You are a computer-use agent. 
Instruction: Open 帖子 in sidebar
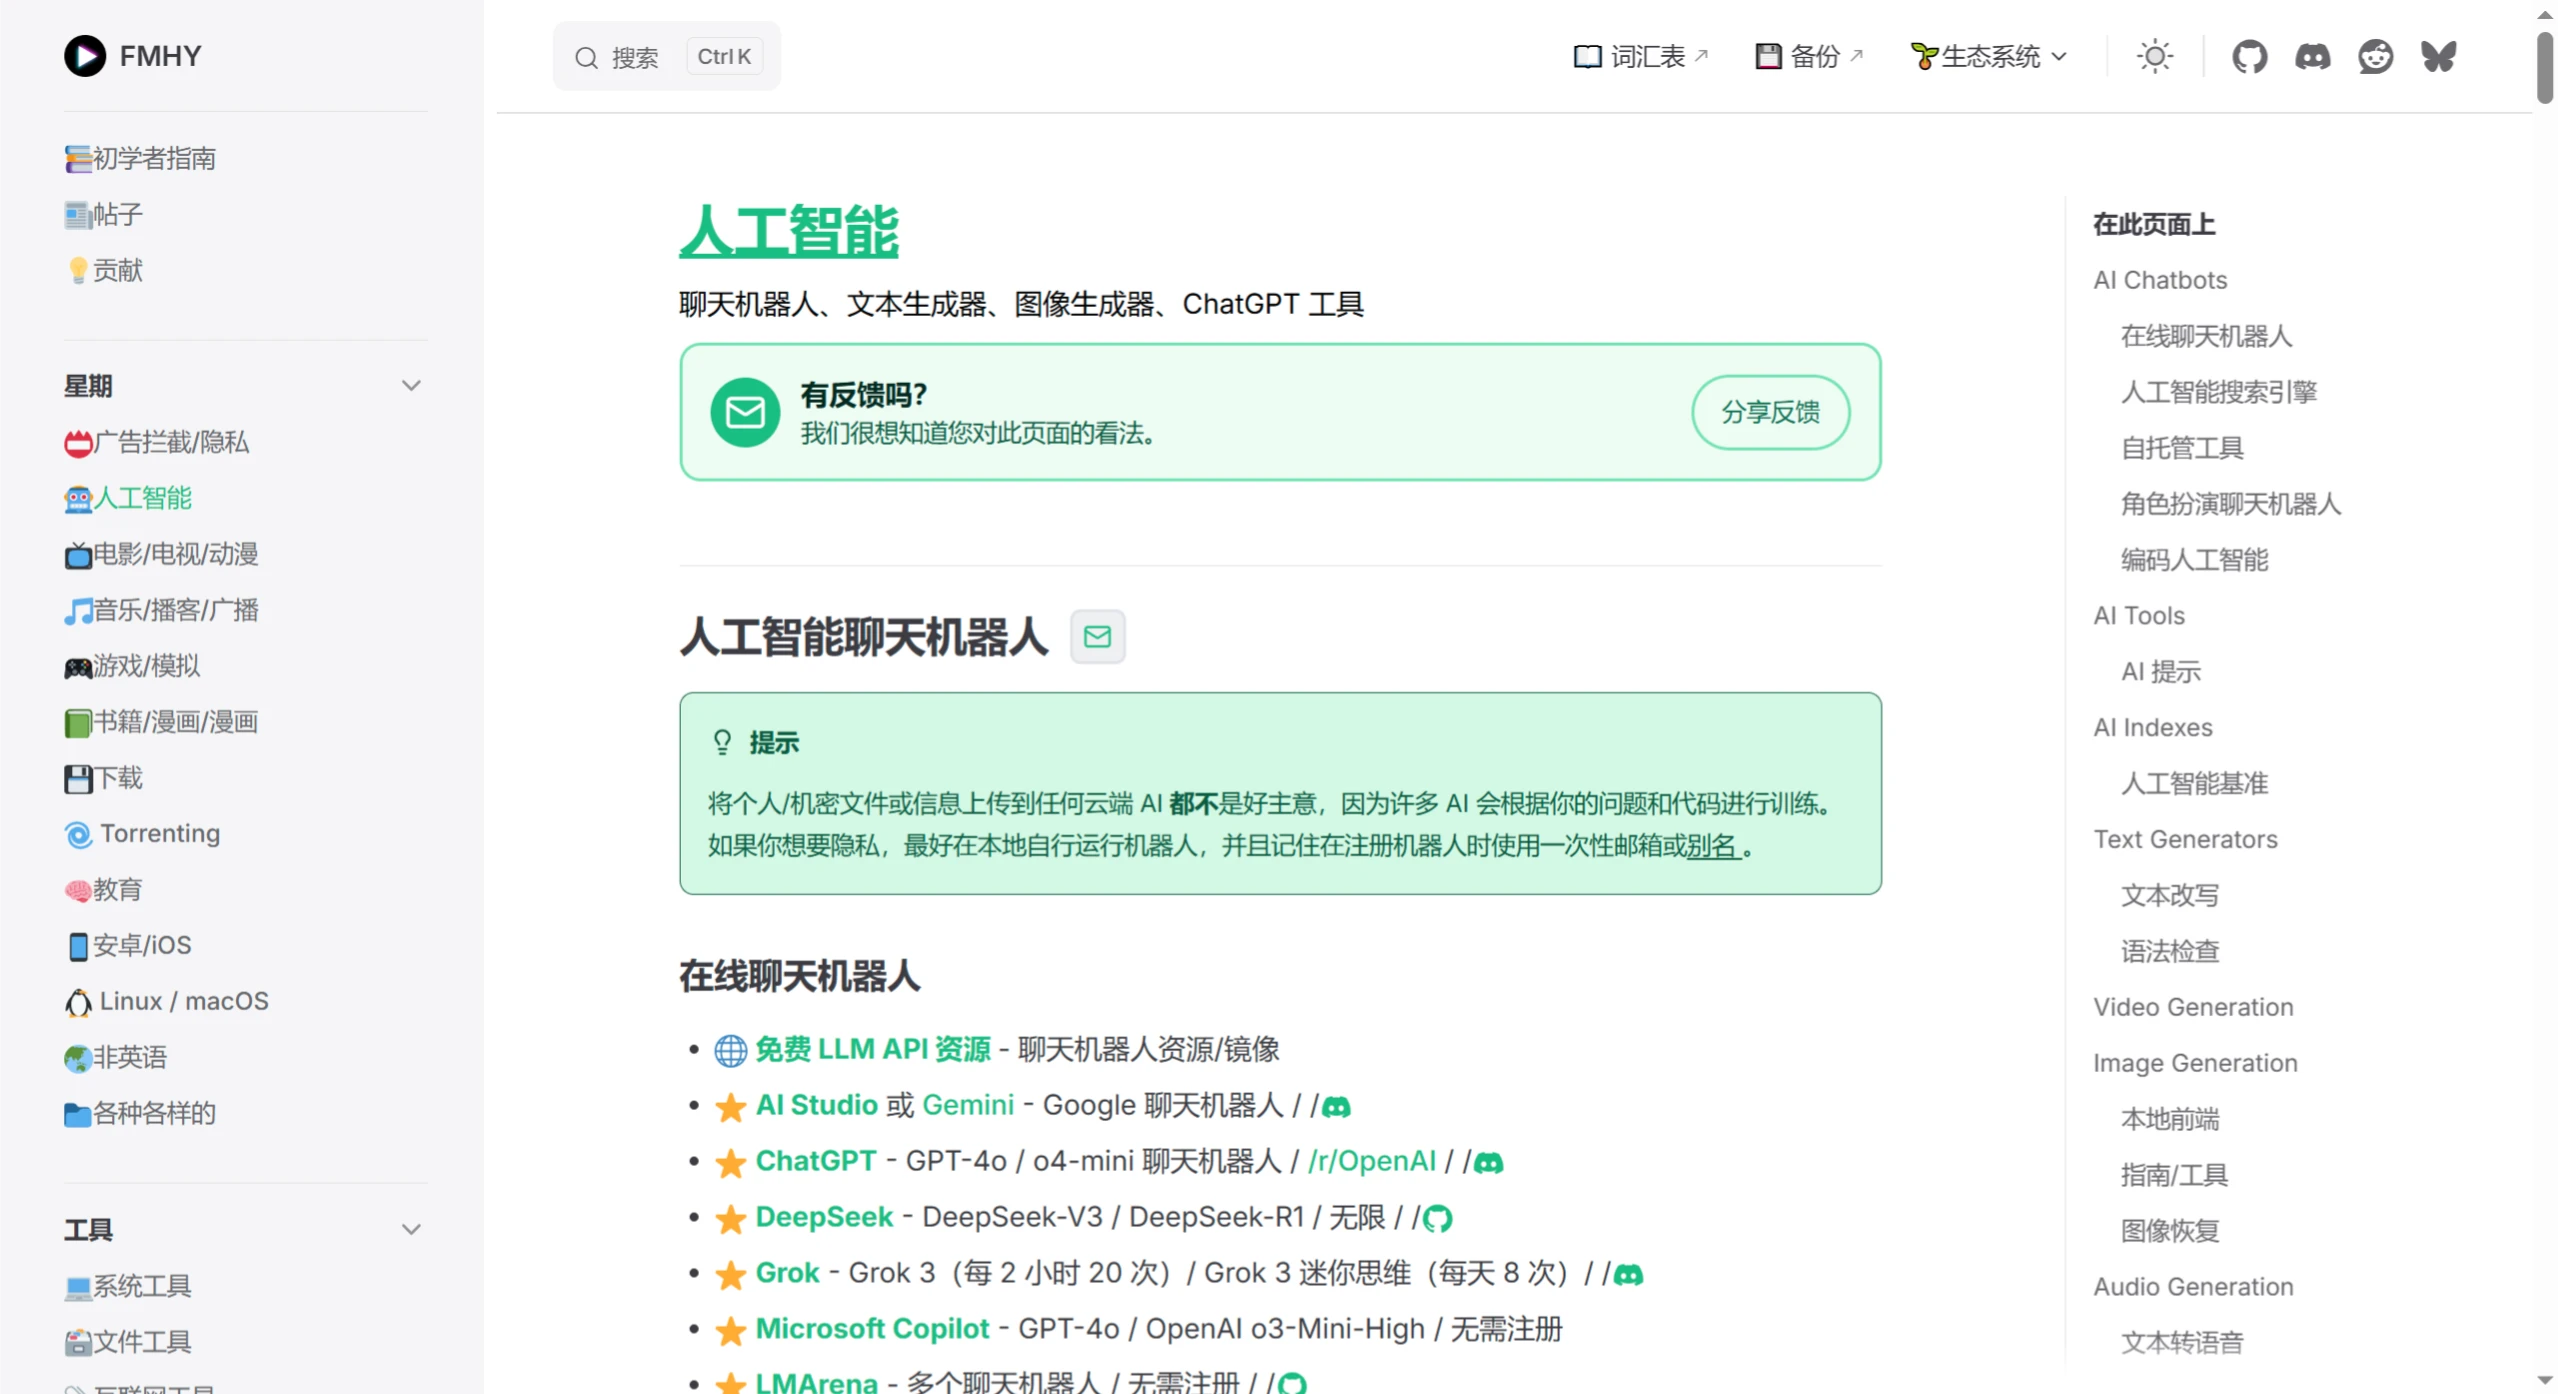(x=104, y=214)
